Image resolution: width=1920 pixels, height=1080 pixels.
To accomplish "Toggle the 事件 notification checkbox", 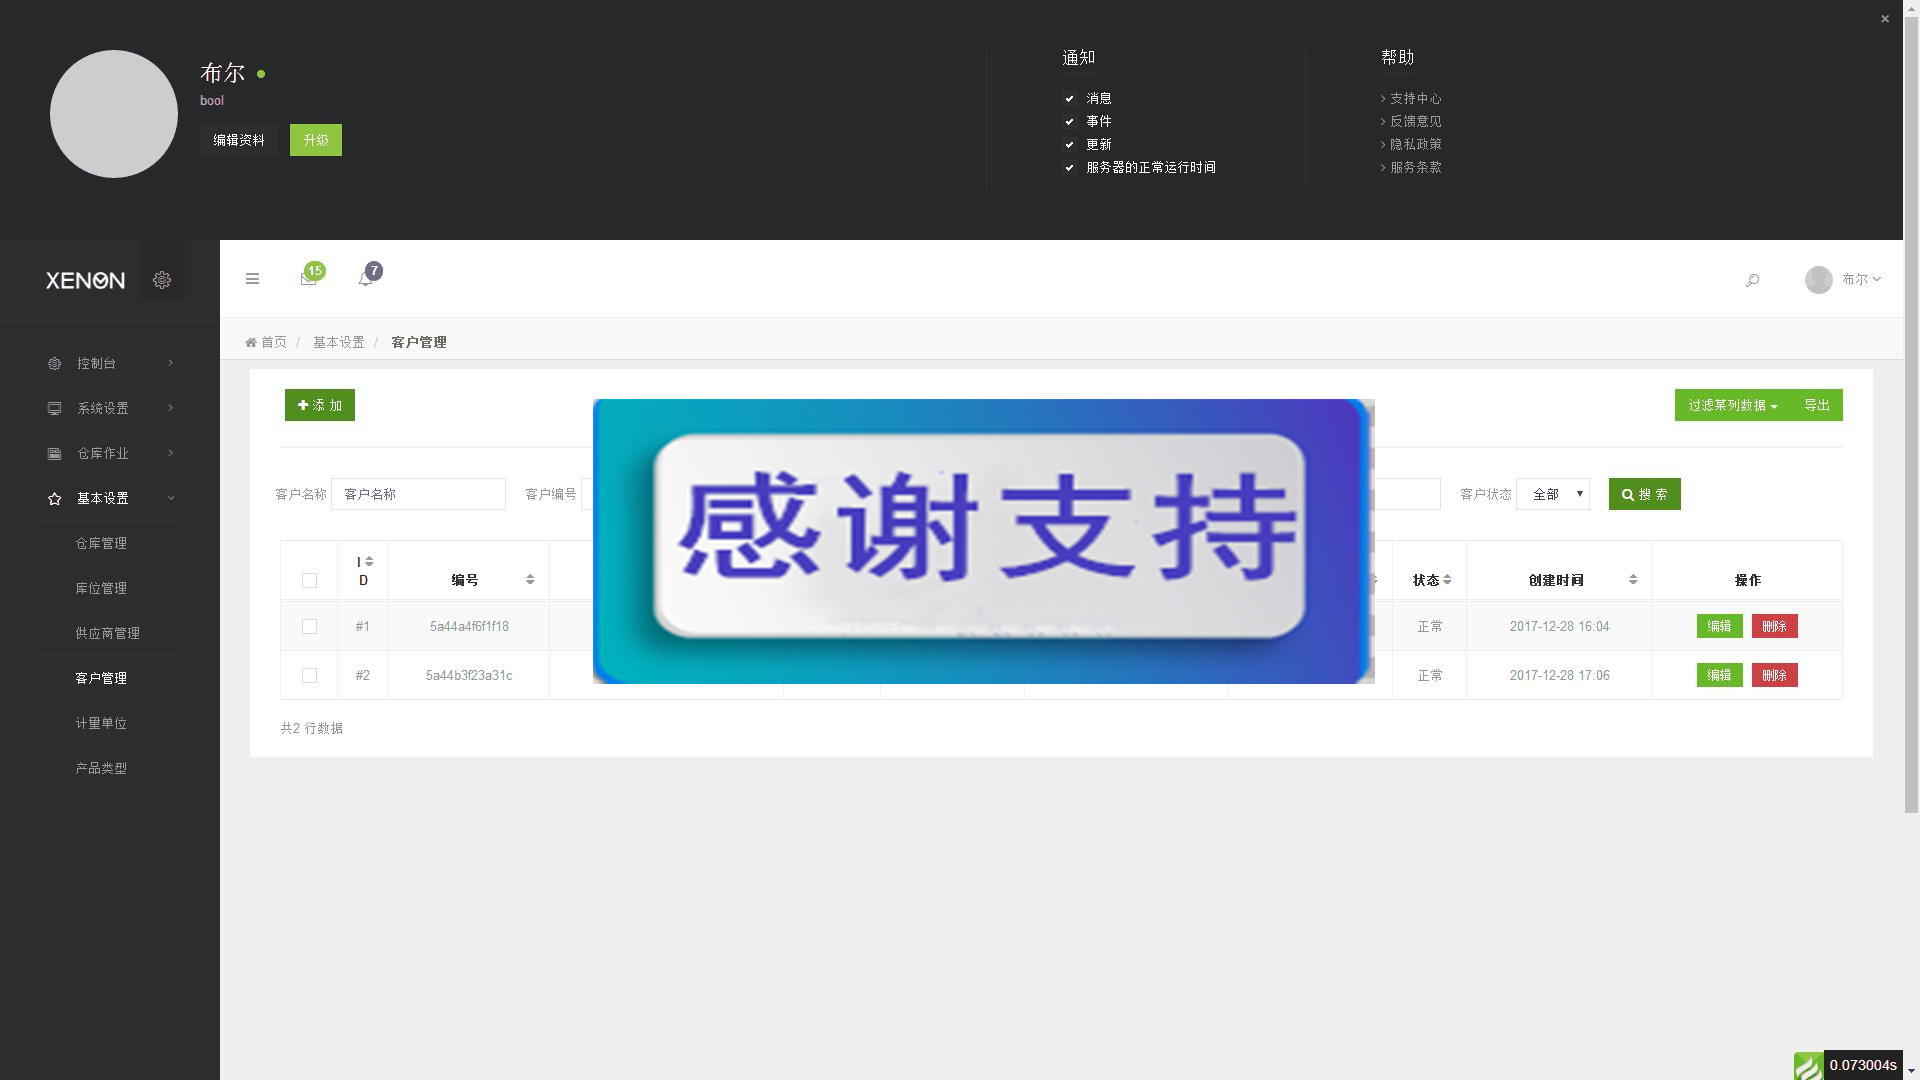I will pos(1069,121).
